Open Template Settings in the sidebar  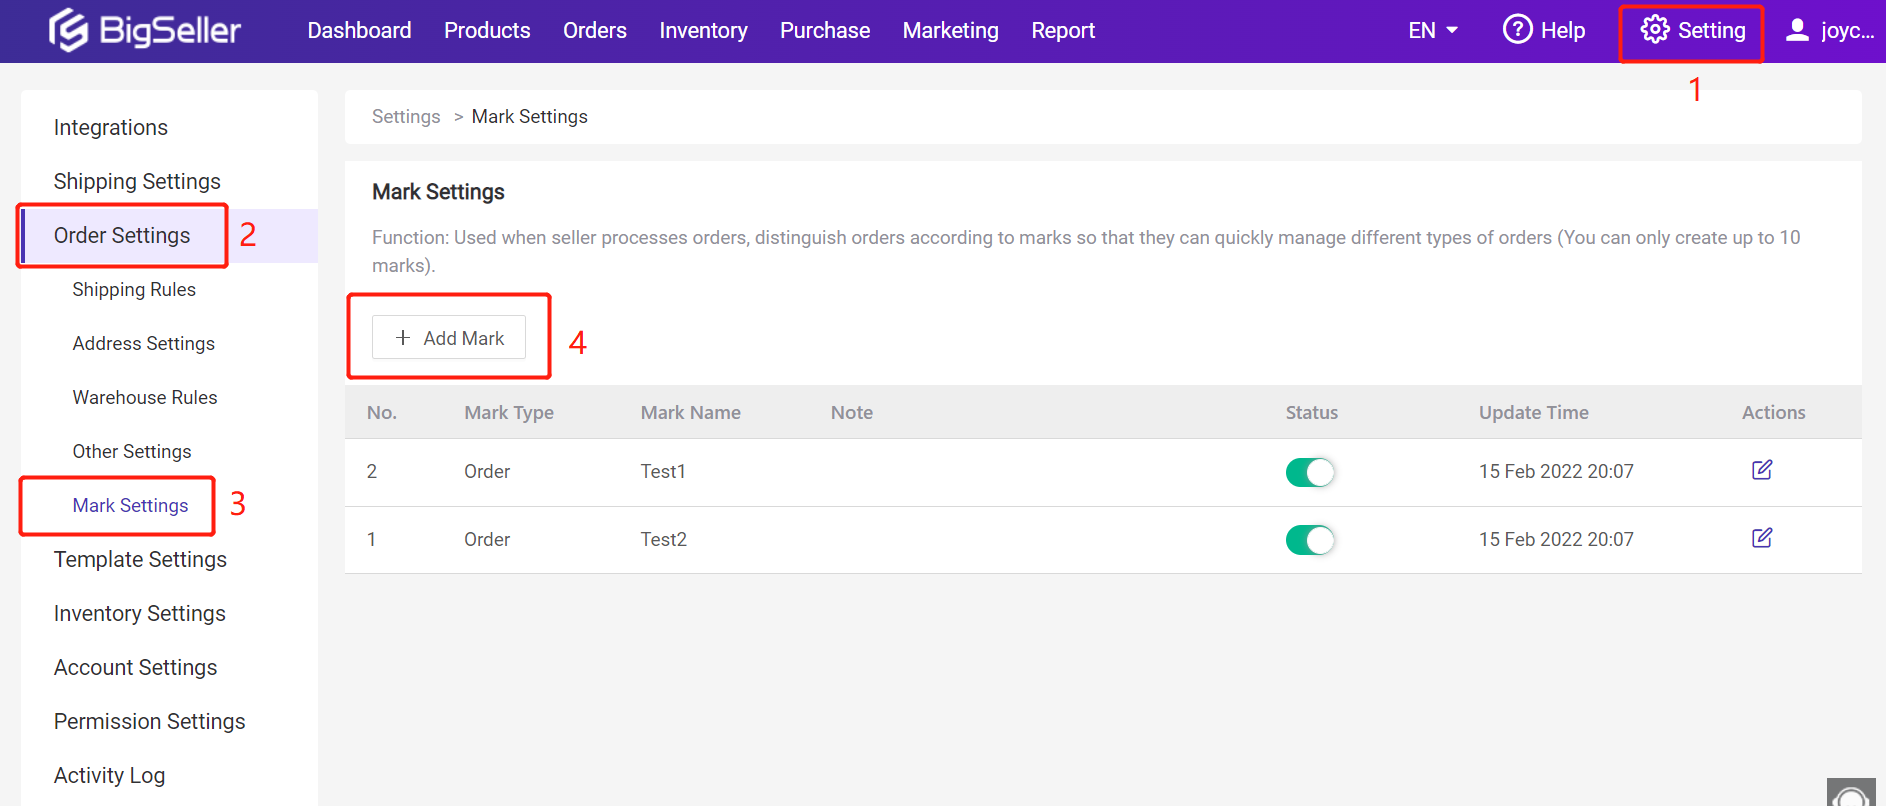click(140, 559)
